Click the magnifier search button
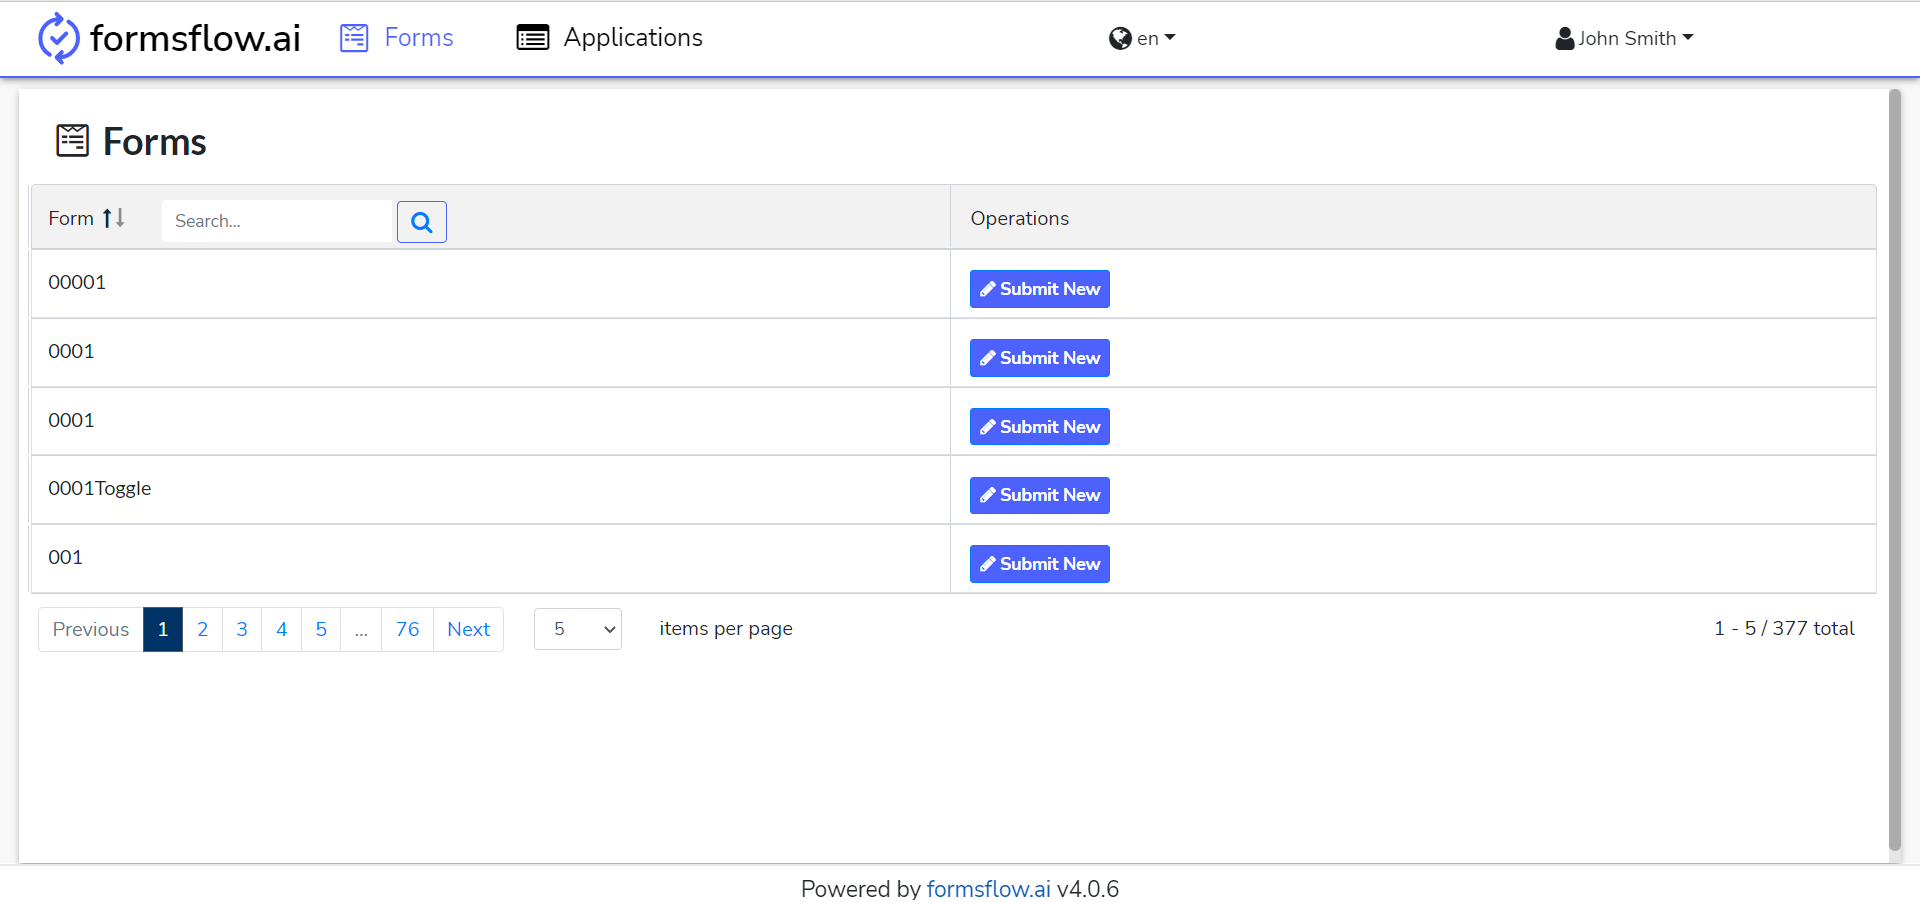1920x902 pixels. tap(422, 222)
